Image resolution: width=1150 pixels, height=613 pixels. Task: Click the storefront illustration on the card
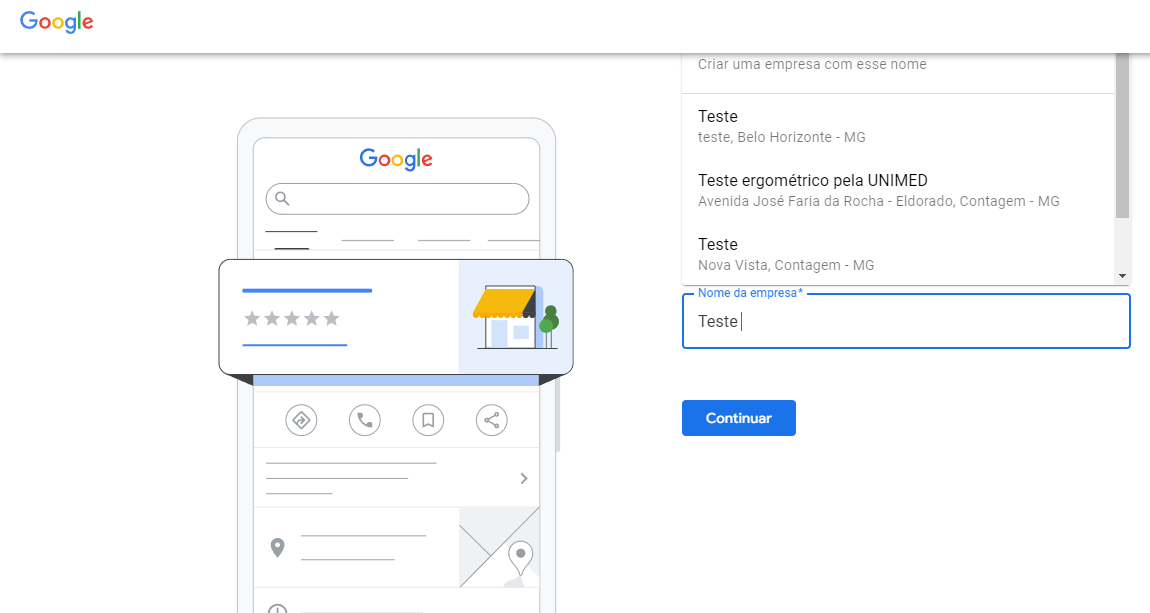click(516, 317)
